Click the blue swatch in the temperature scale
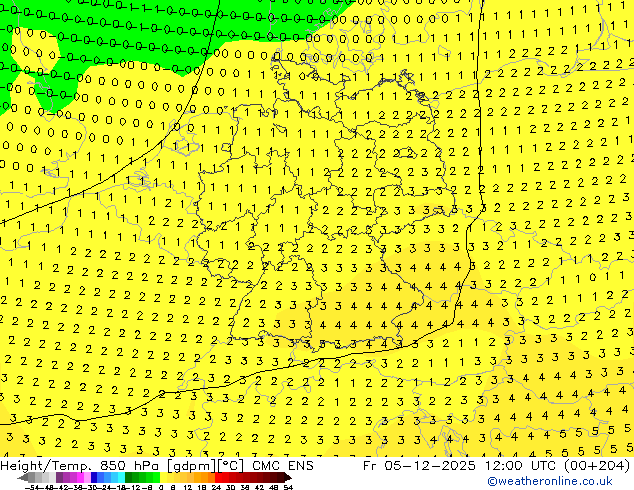 tap(94, 478)
